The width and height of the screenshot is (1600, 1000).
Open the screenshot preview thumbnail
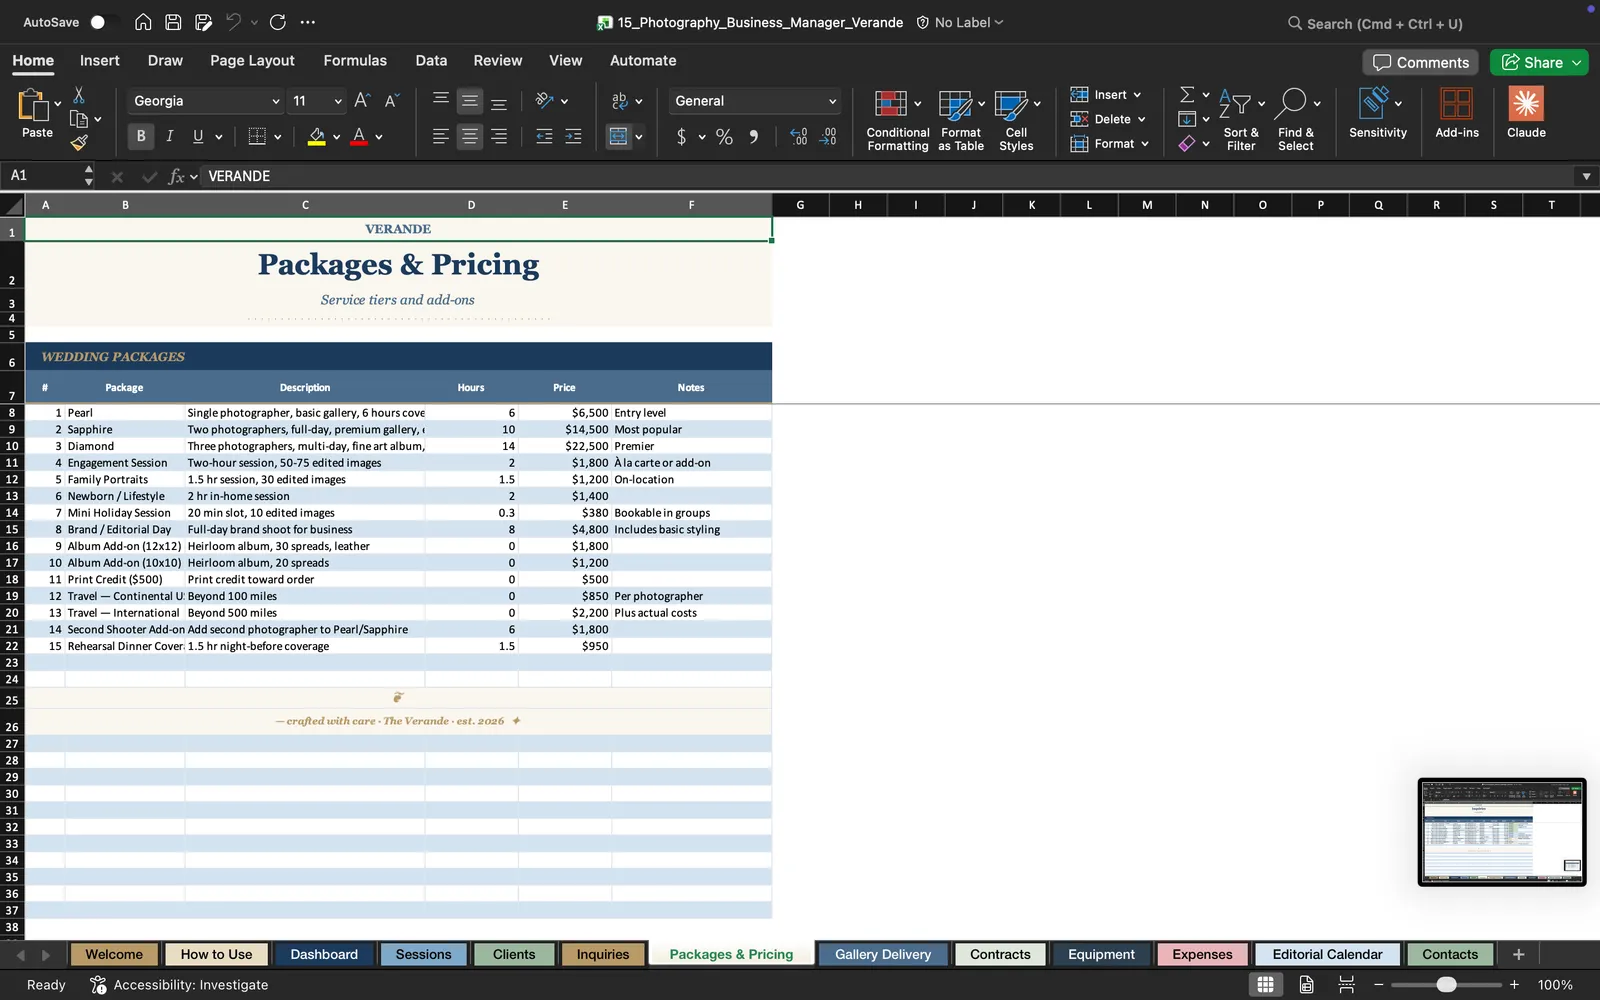point(1502,832)
